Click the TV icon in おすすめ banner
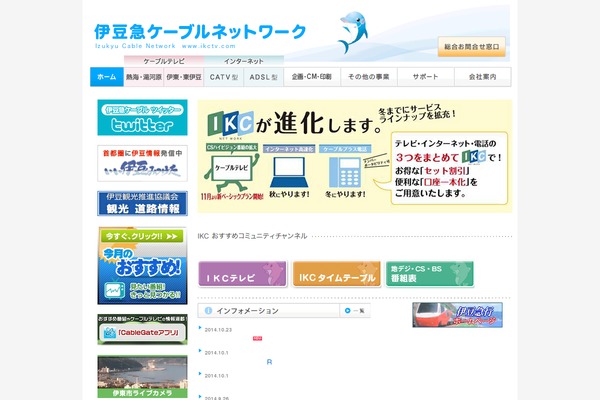 tap(114, 291)
